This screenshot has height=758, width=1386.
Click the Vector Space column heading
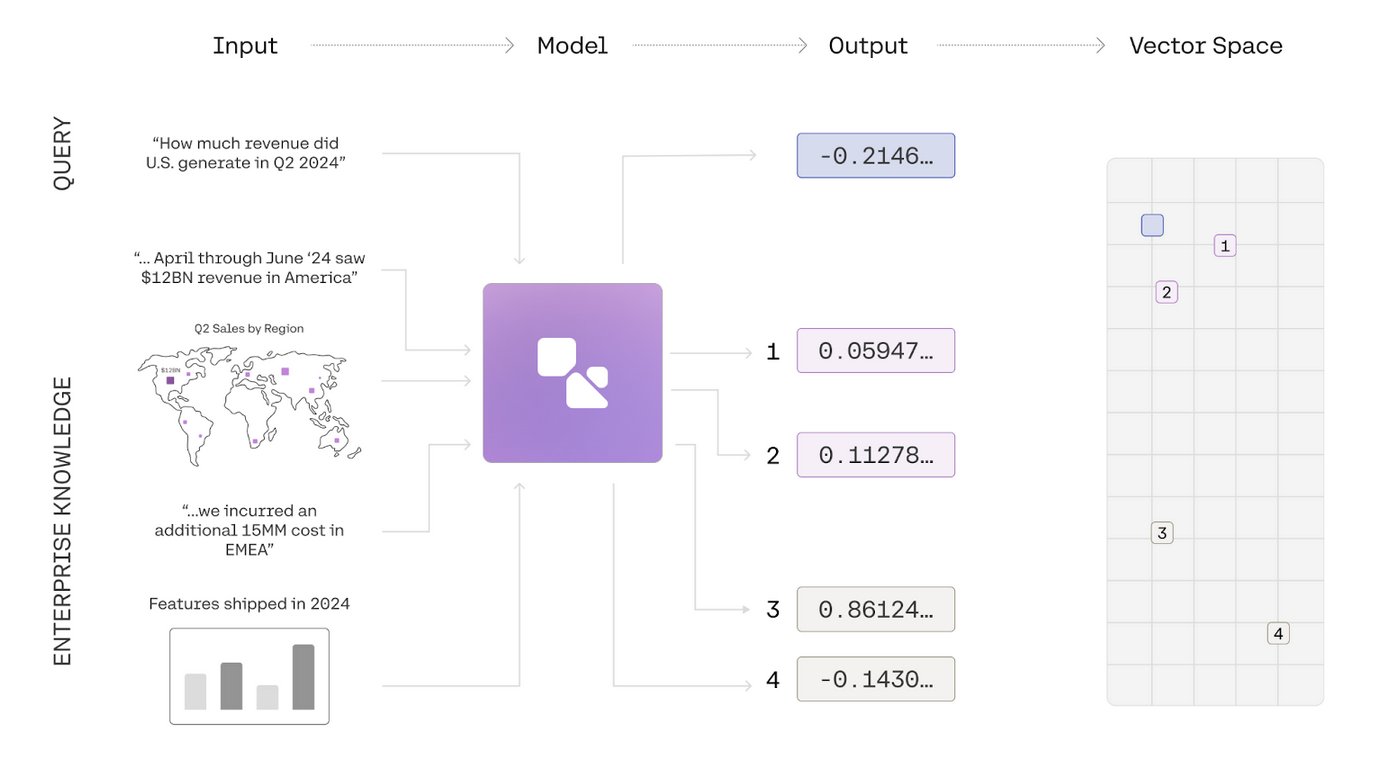1205,46
